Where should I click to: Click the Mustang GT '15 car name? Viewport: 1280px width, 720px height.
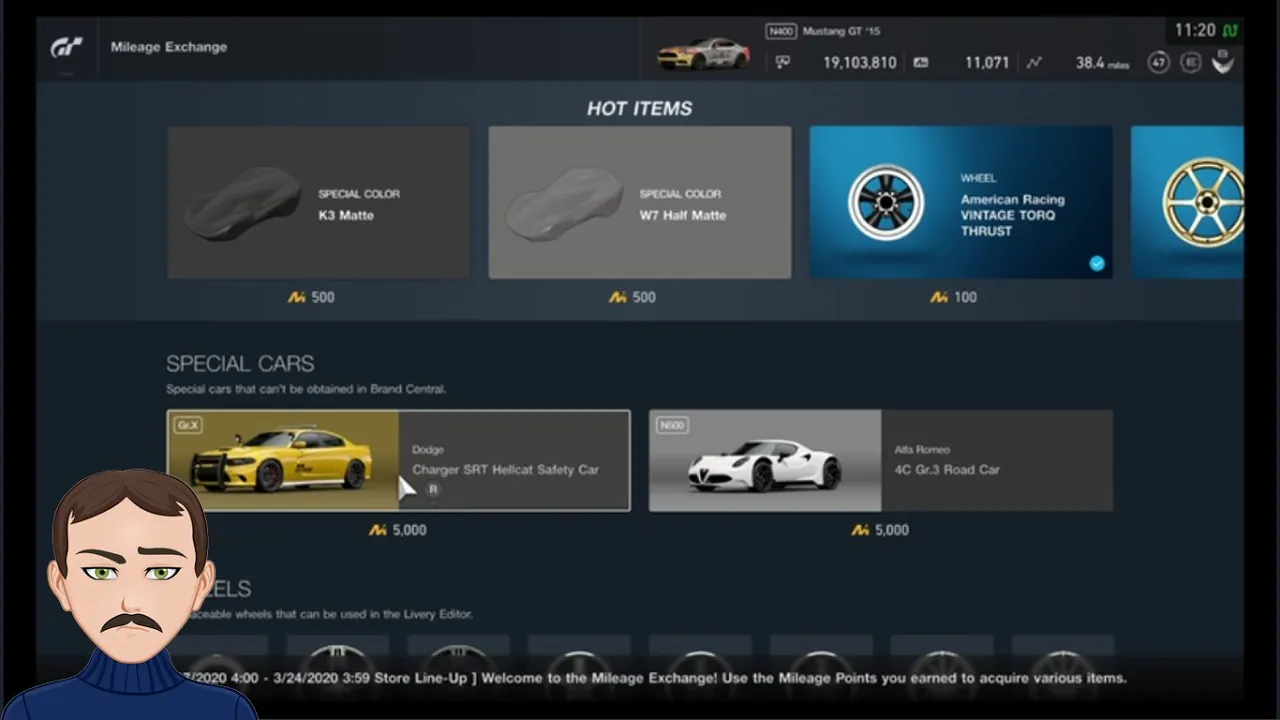[x=841, y=31]
